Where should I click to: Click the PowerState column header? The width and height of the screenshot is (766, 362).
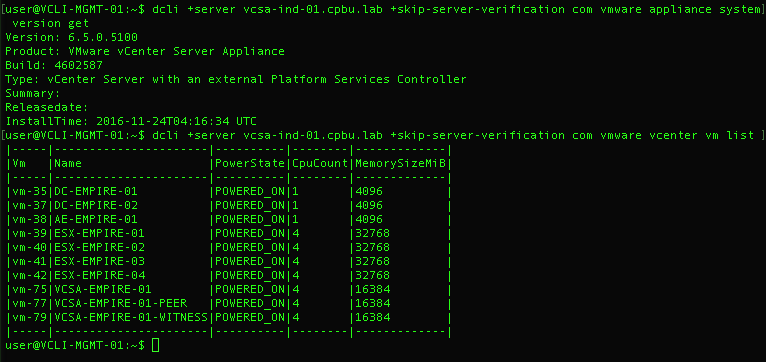tap(250, 163)
